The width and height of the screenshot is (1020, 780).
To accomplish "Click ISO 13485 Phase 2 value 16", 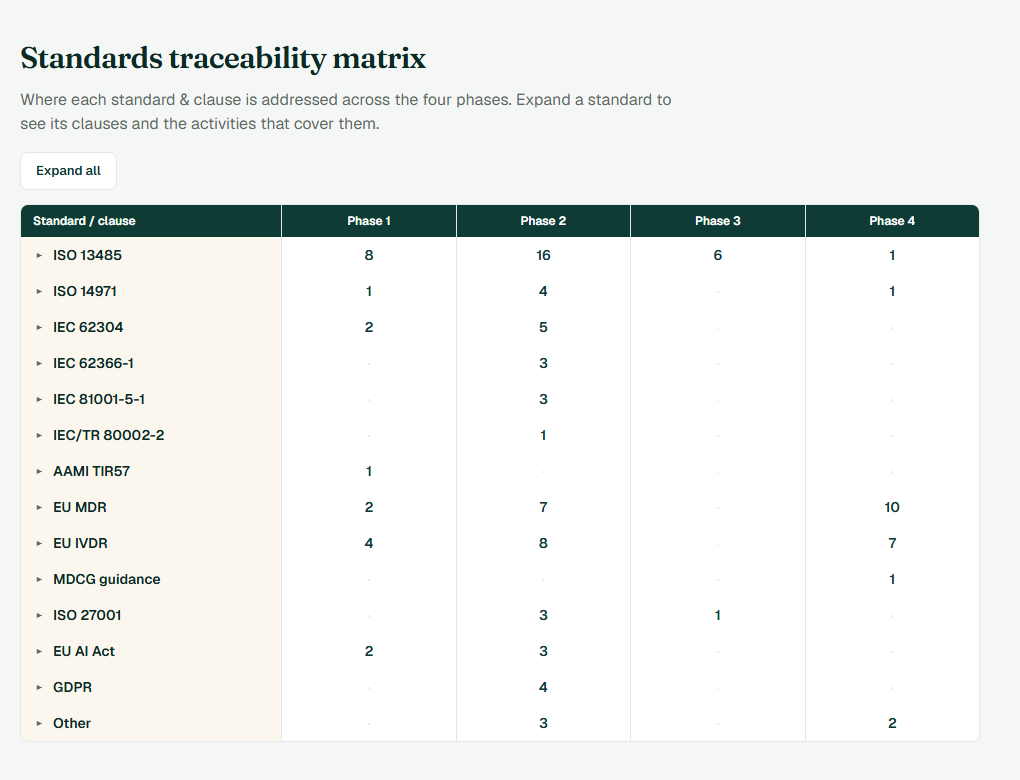I will 543,255.
